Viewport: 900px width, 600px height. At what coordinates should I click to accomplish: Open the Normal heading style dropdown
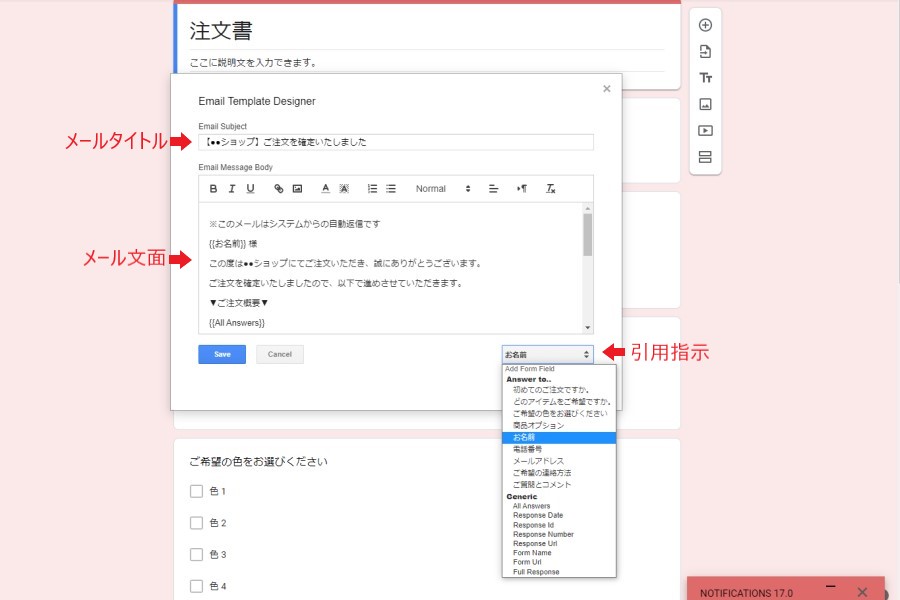pyautogui.click(x=443, y=189)
